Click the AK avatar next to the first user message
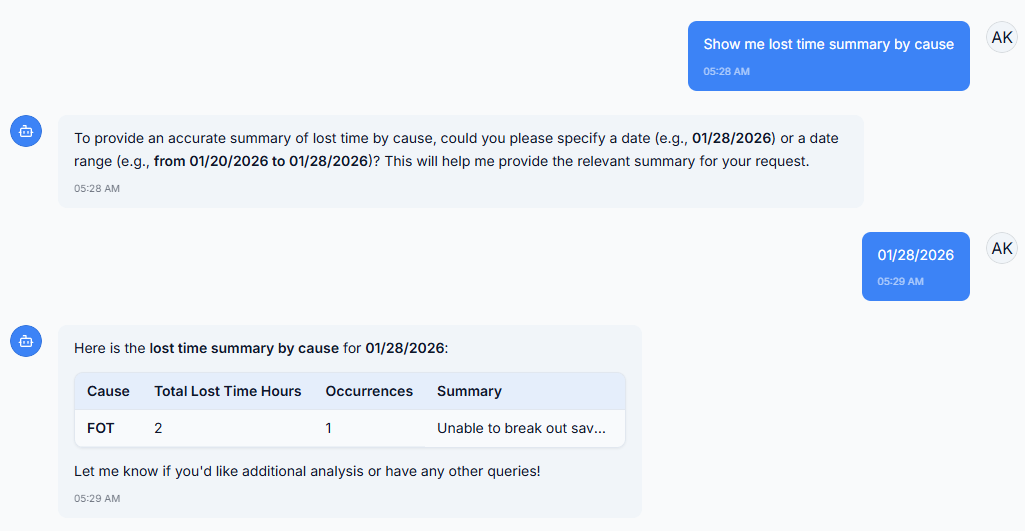The height and width of the screenshot is (531, 1025). pyautogui.click(x=1002, y=38)
